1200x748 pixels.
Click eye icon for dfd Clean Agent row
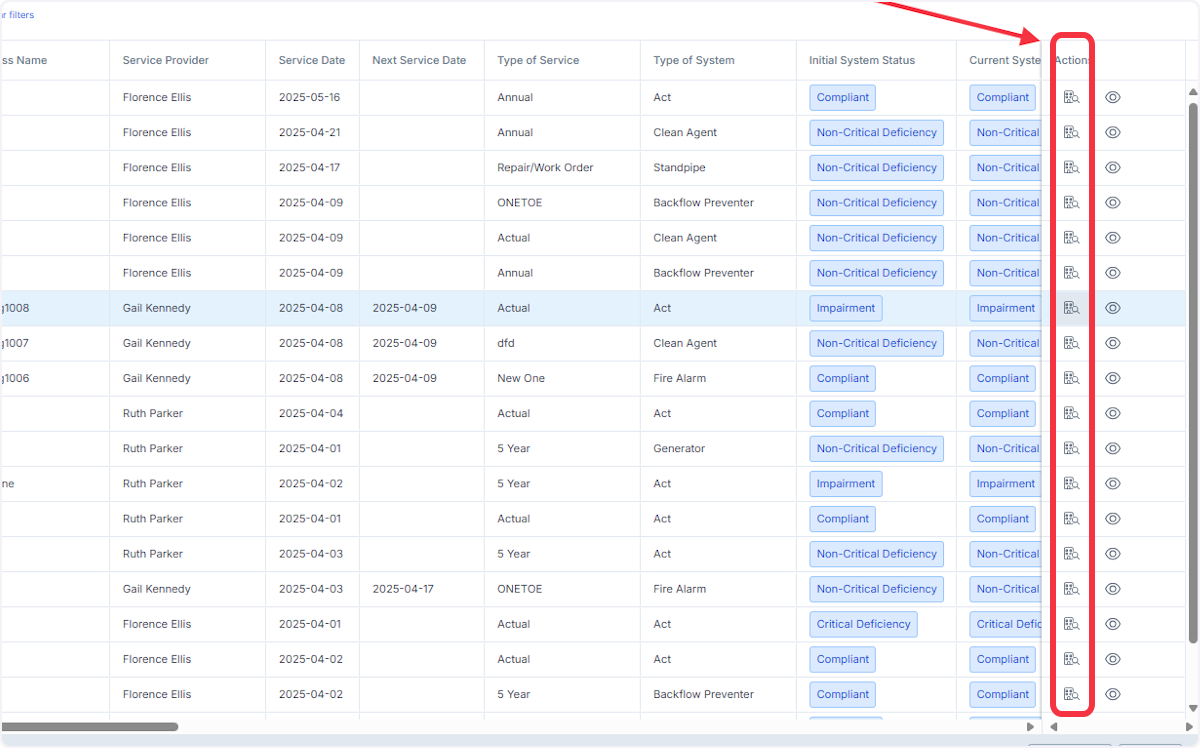click(x=1113, y=343)
